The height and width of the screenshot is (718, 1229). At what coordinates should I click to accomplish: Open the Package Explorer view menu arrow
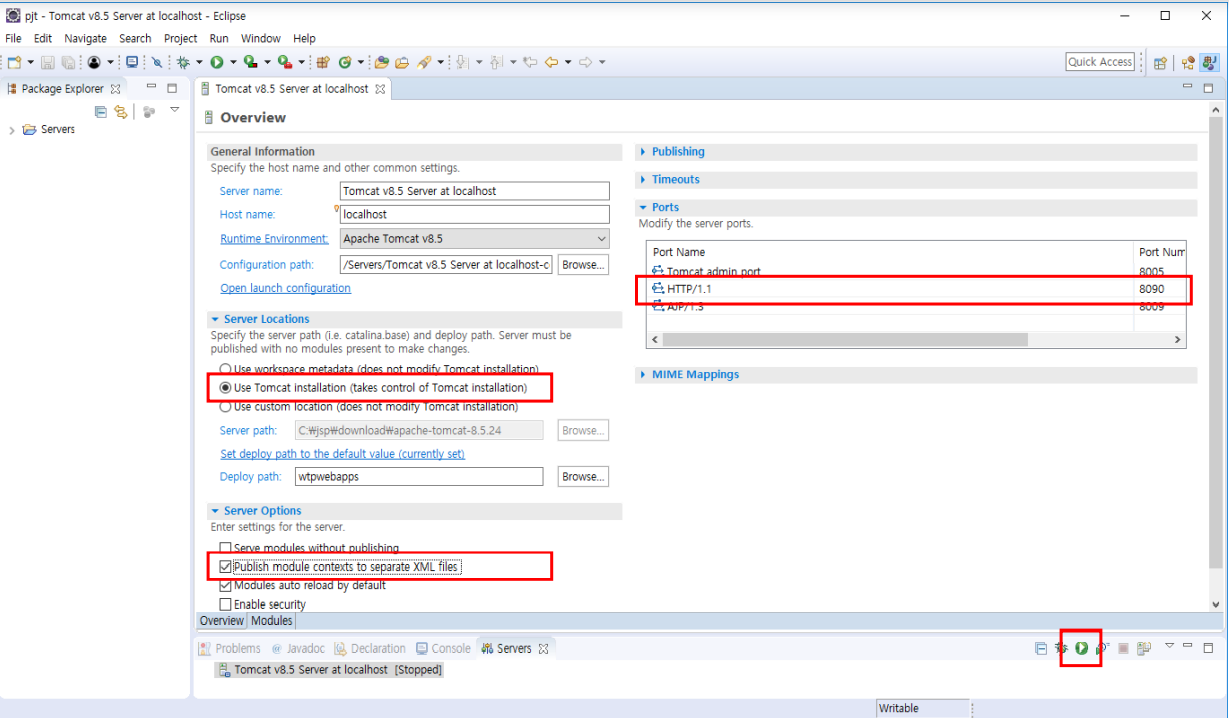174,109
